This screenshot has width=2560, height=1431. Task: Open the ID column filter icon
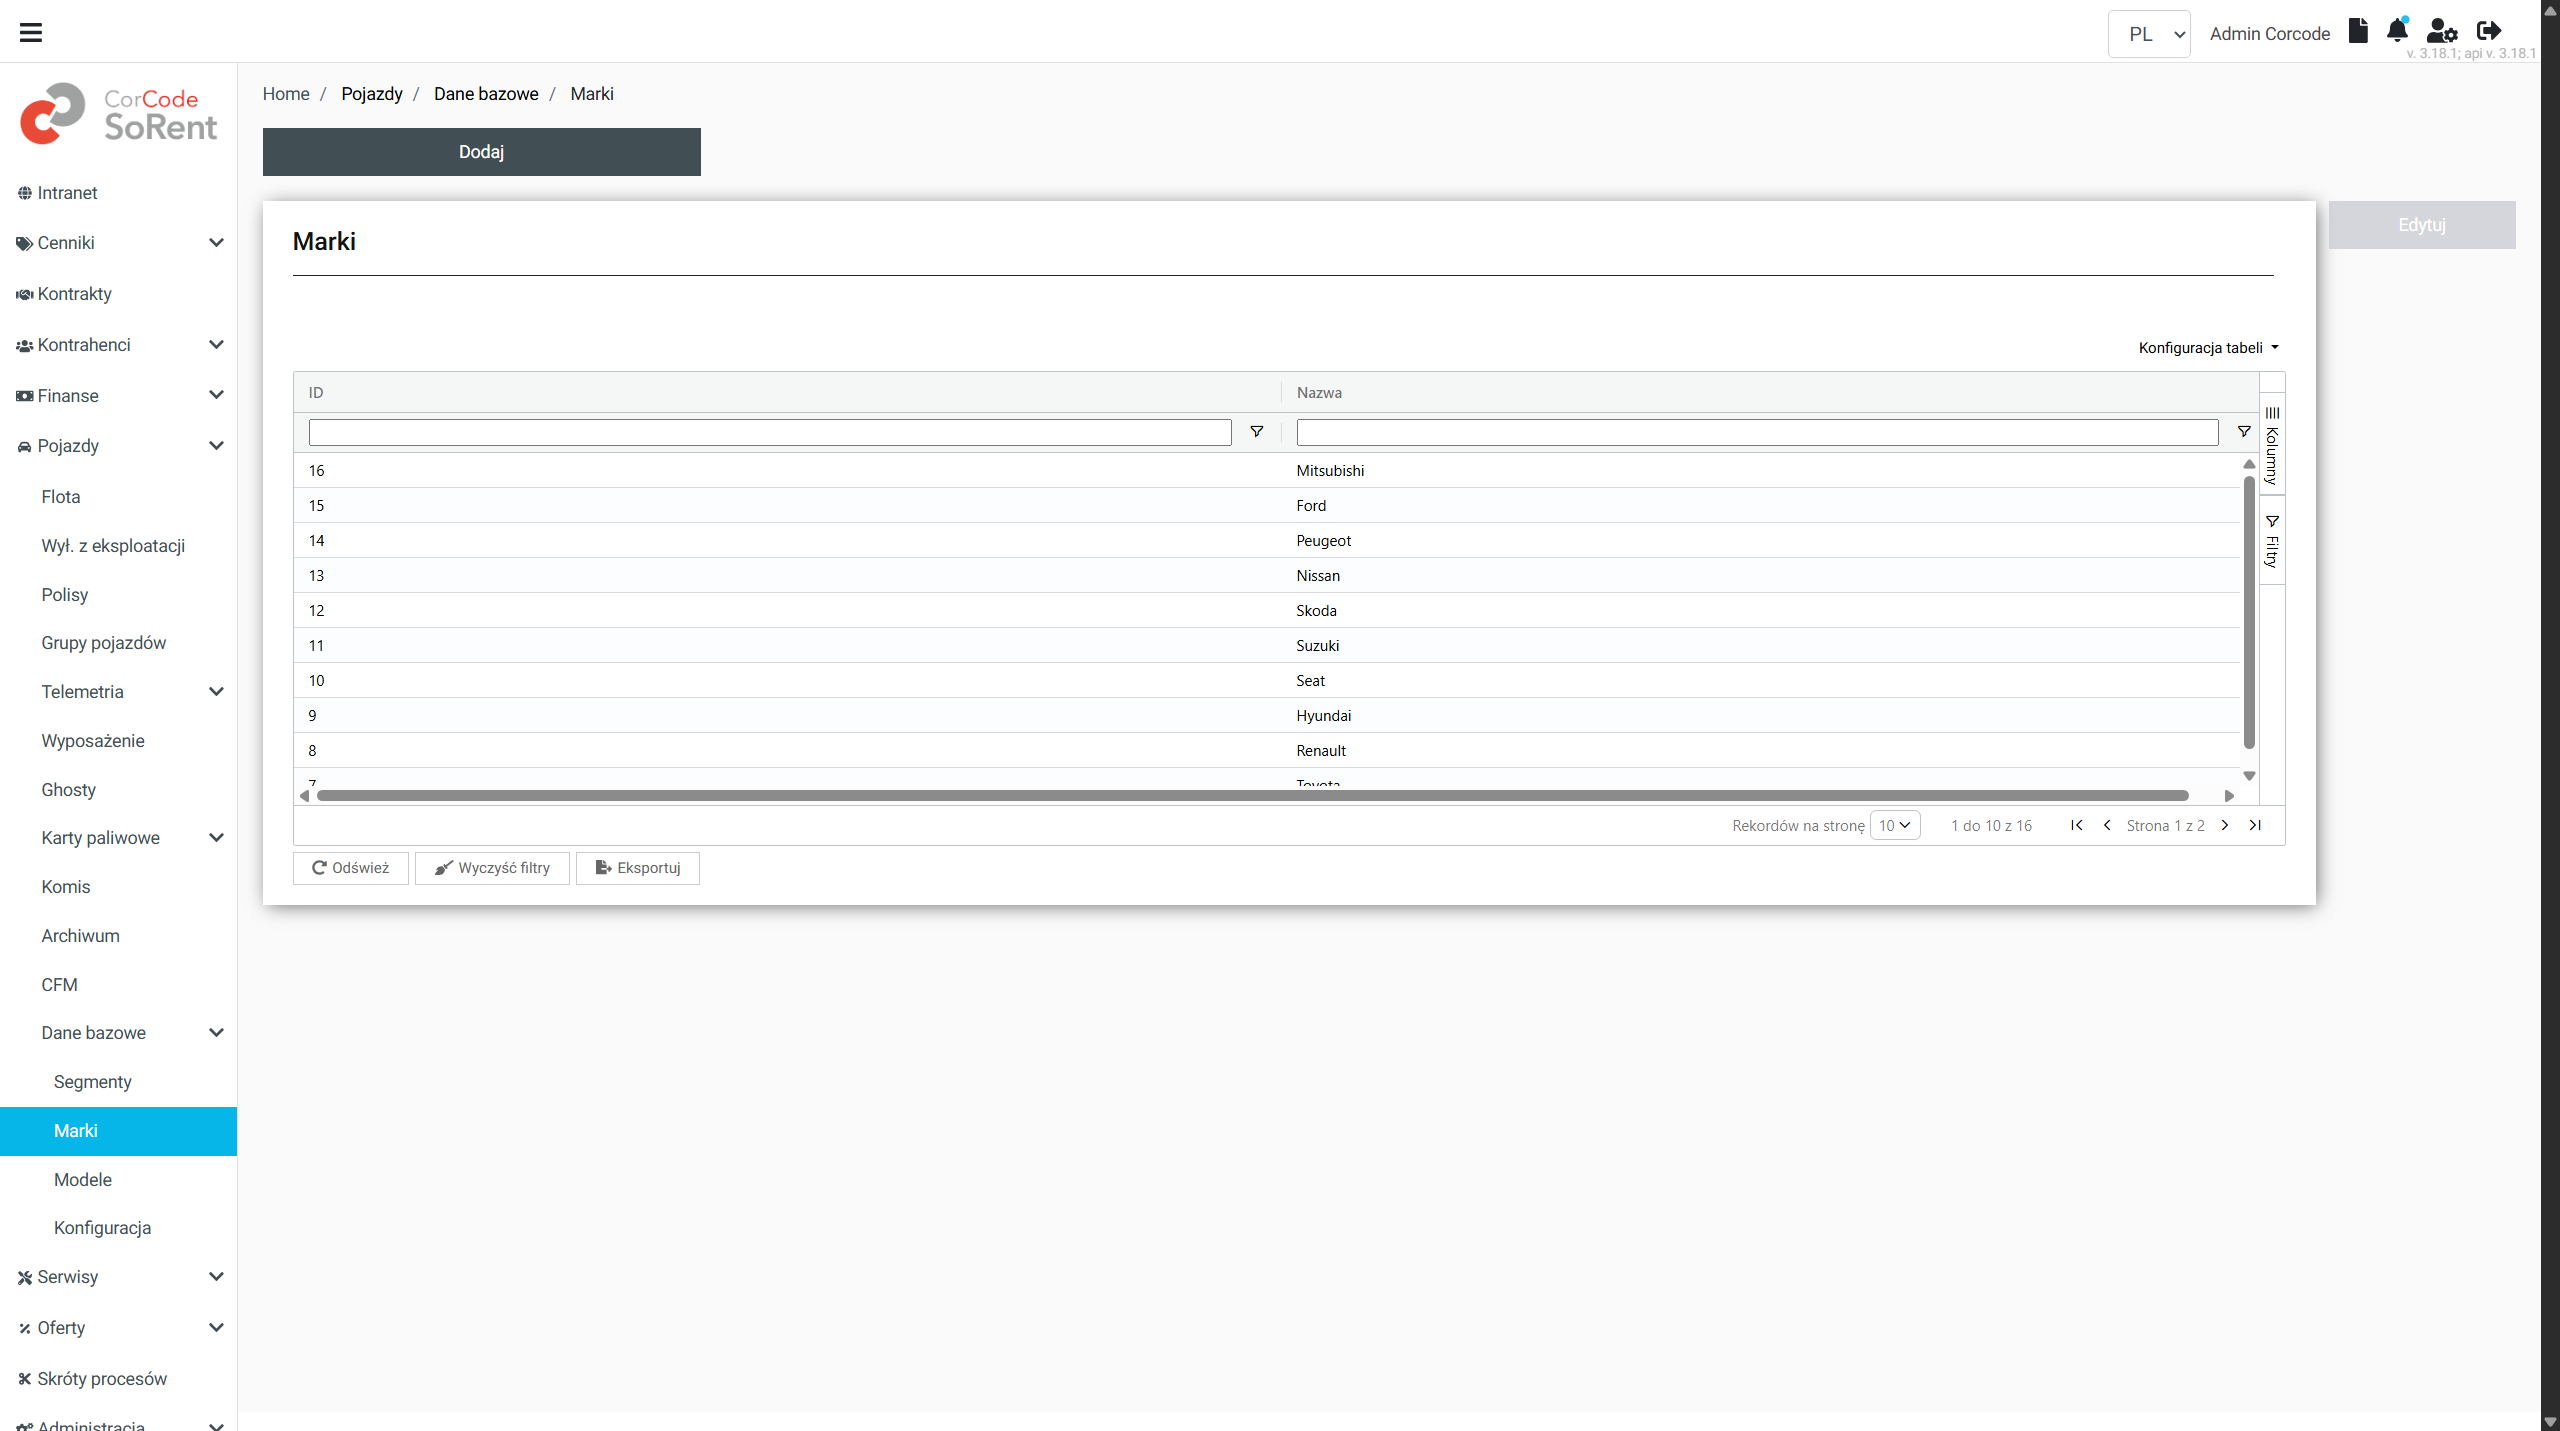[1257, 432]
